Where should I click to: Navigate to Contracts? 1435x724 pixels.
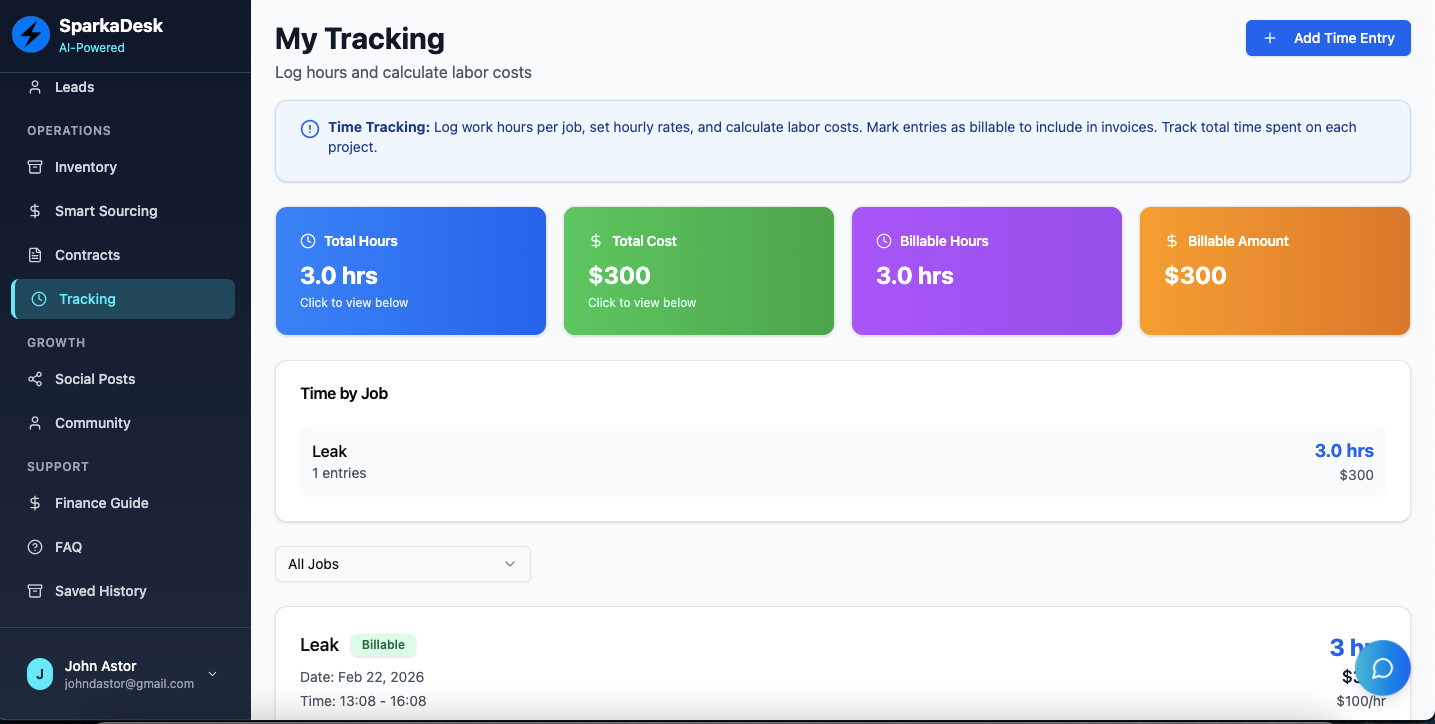click(x=123, y=255)
